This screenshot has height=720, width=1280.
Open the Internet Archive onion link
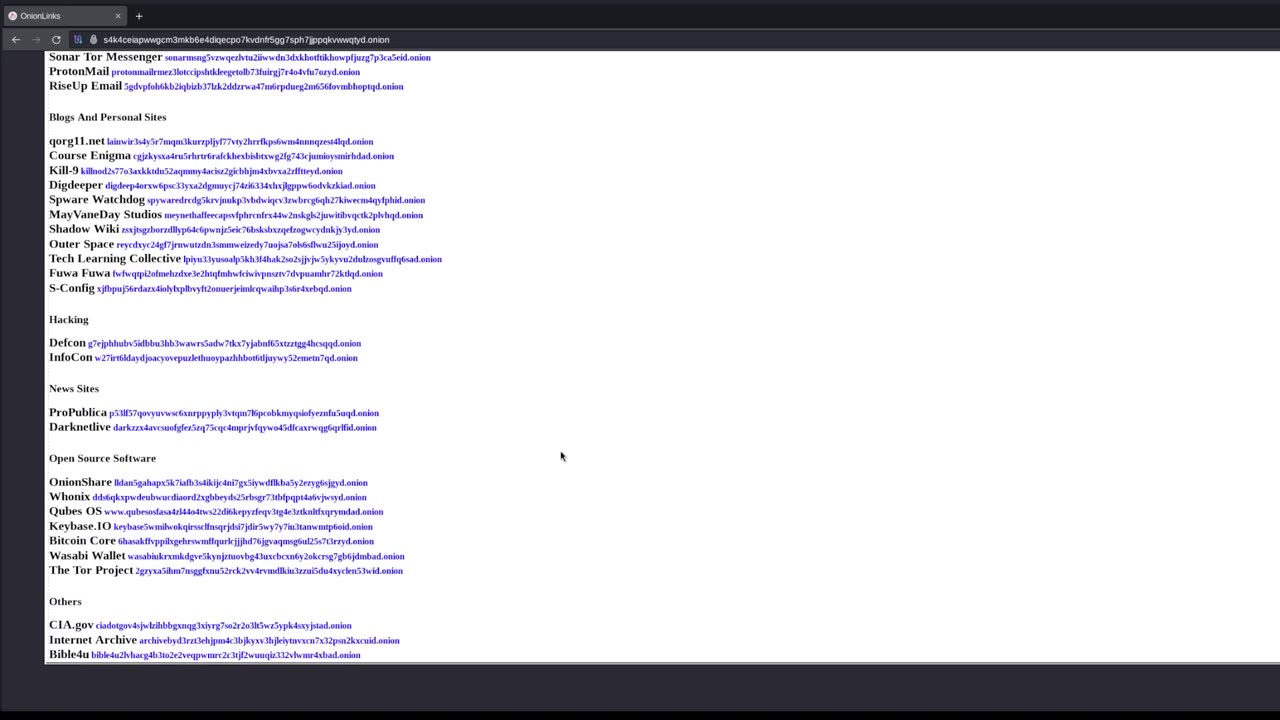[x=269, y=641]
